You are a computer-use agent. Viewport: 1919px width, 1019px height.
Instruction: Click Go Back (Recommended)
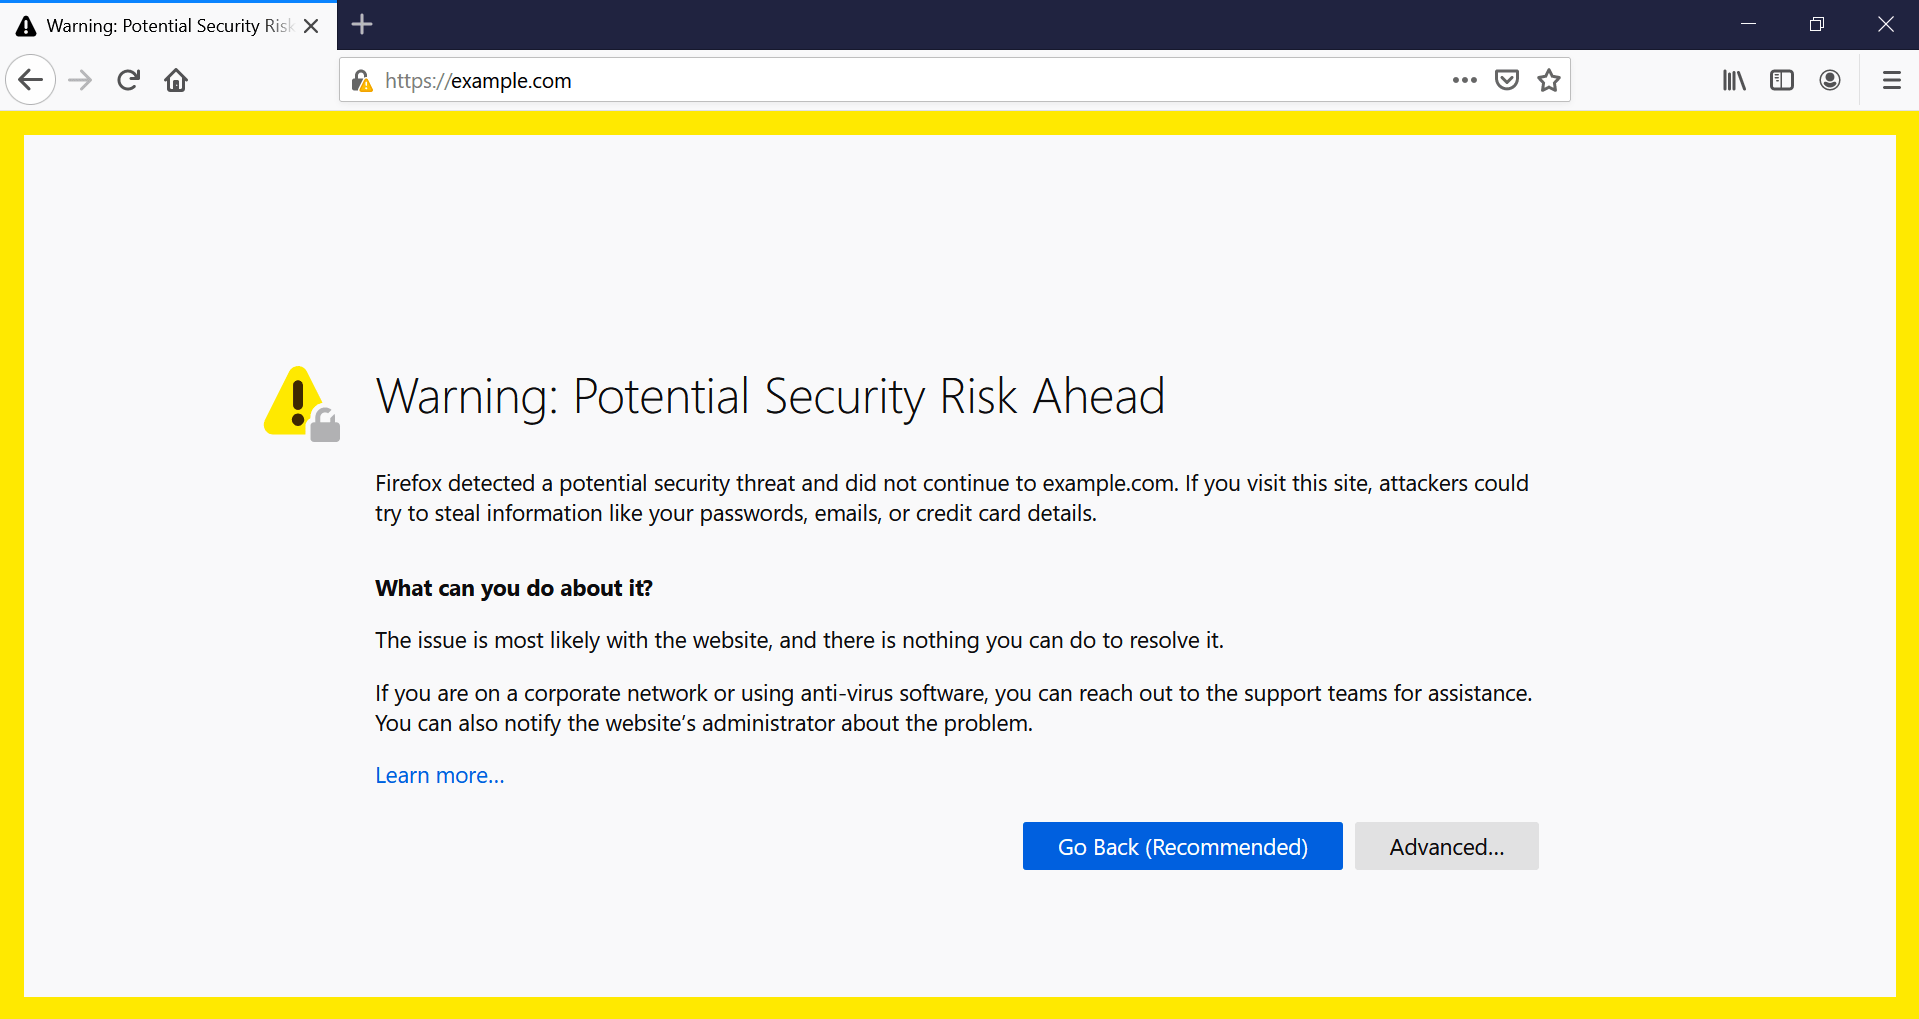pos(1182,846)
